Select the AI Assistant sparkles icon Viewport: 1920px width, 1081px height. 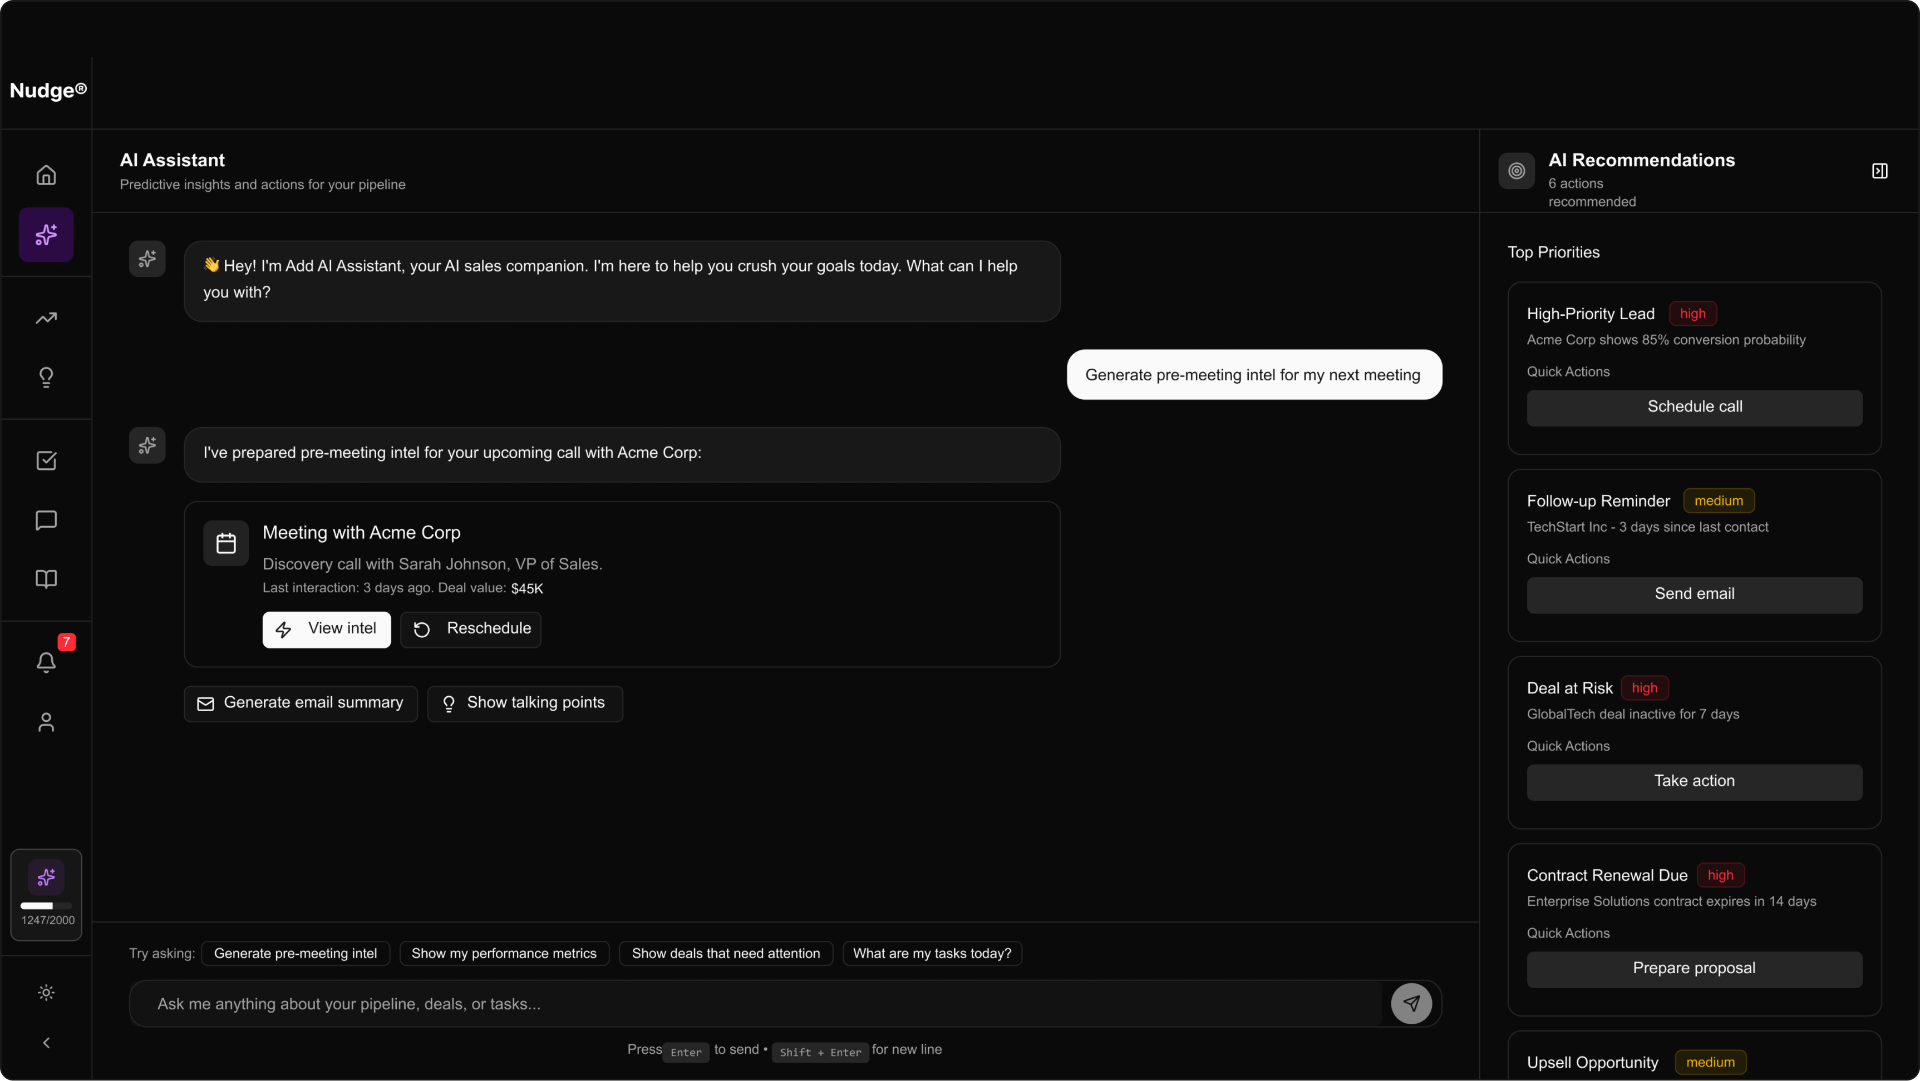46,235
